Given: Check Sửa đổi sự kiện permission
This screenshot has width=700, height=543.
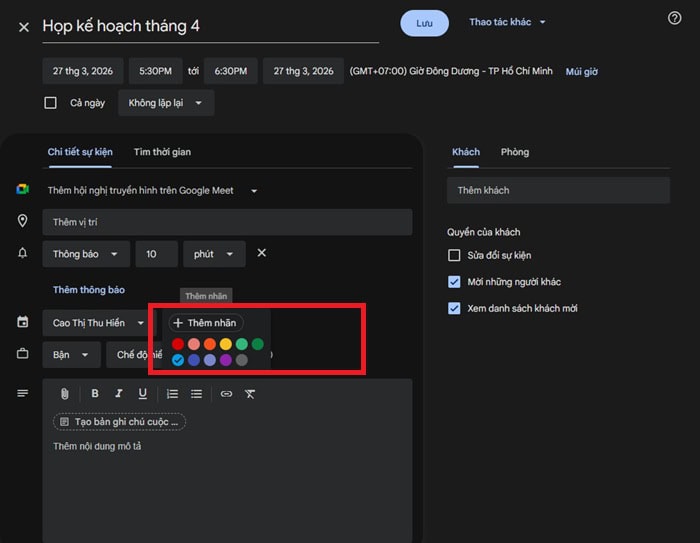Looking at the screenshot, I should (455, 256).
